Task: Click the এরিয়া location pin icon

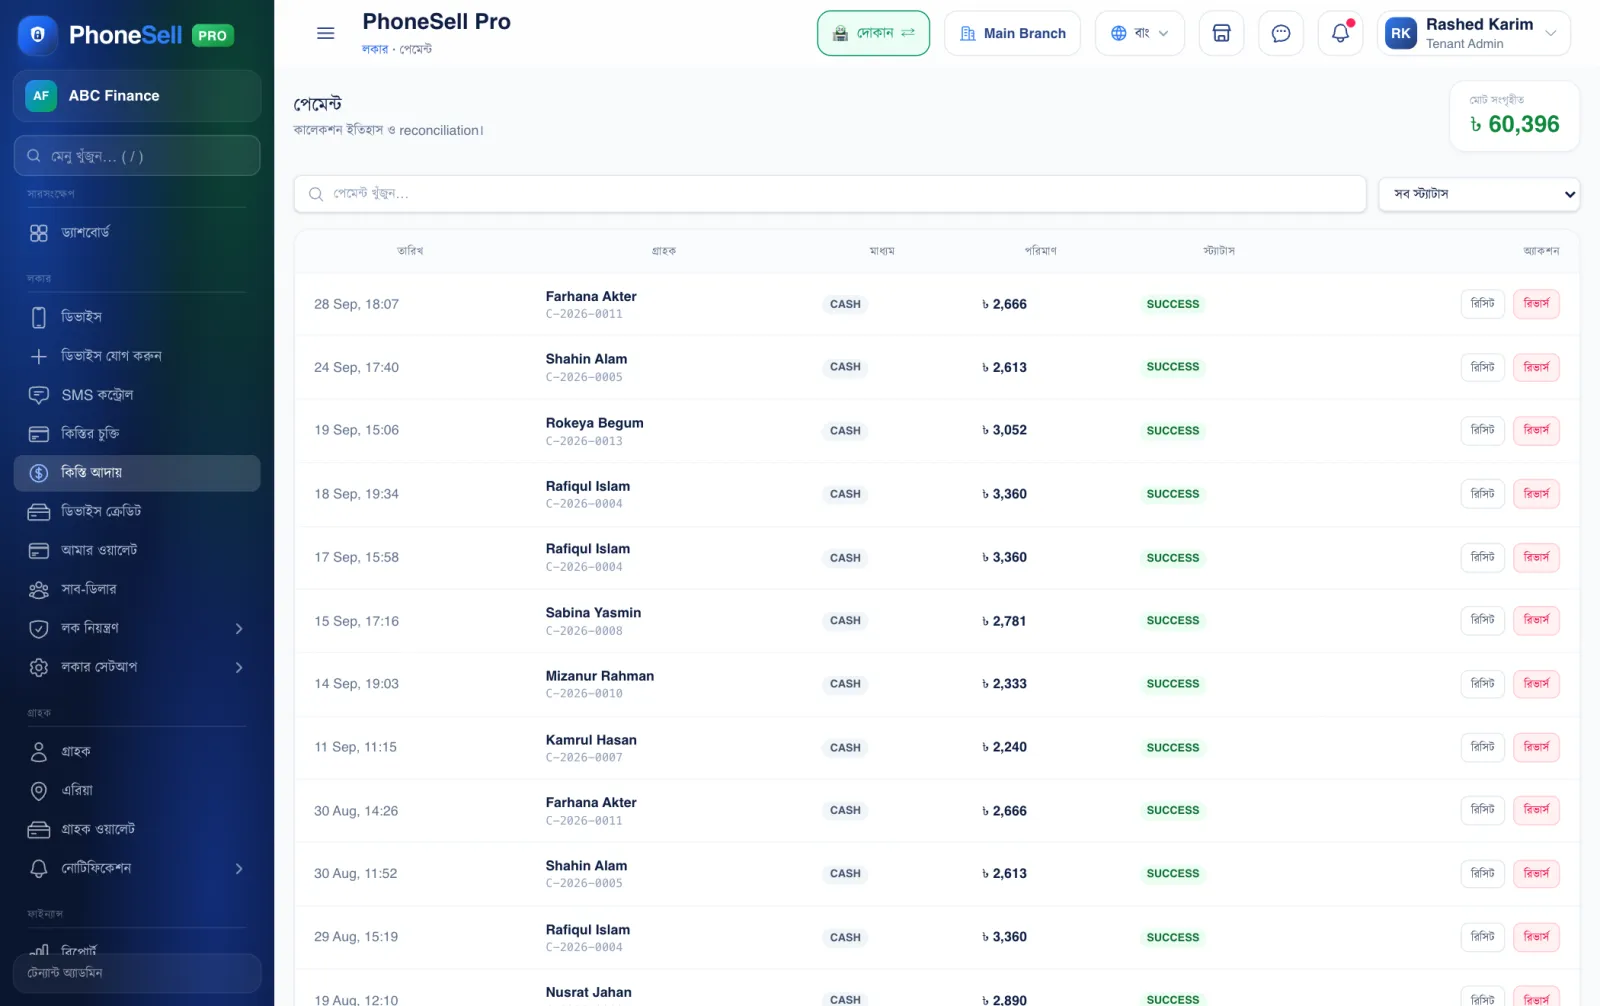Action: click(x=38, y=791)
